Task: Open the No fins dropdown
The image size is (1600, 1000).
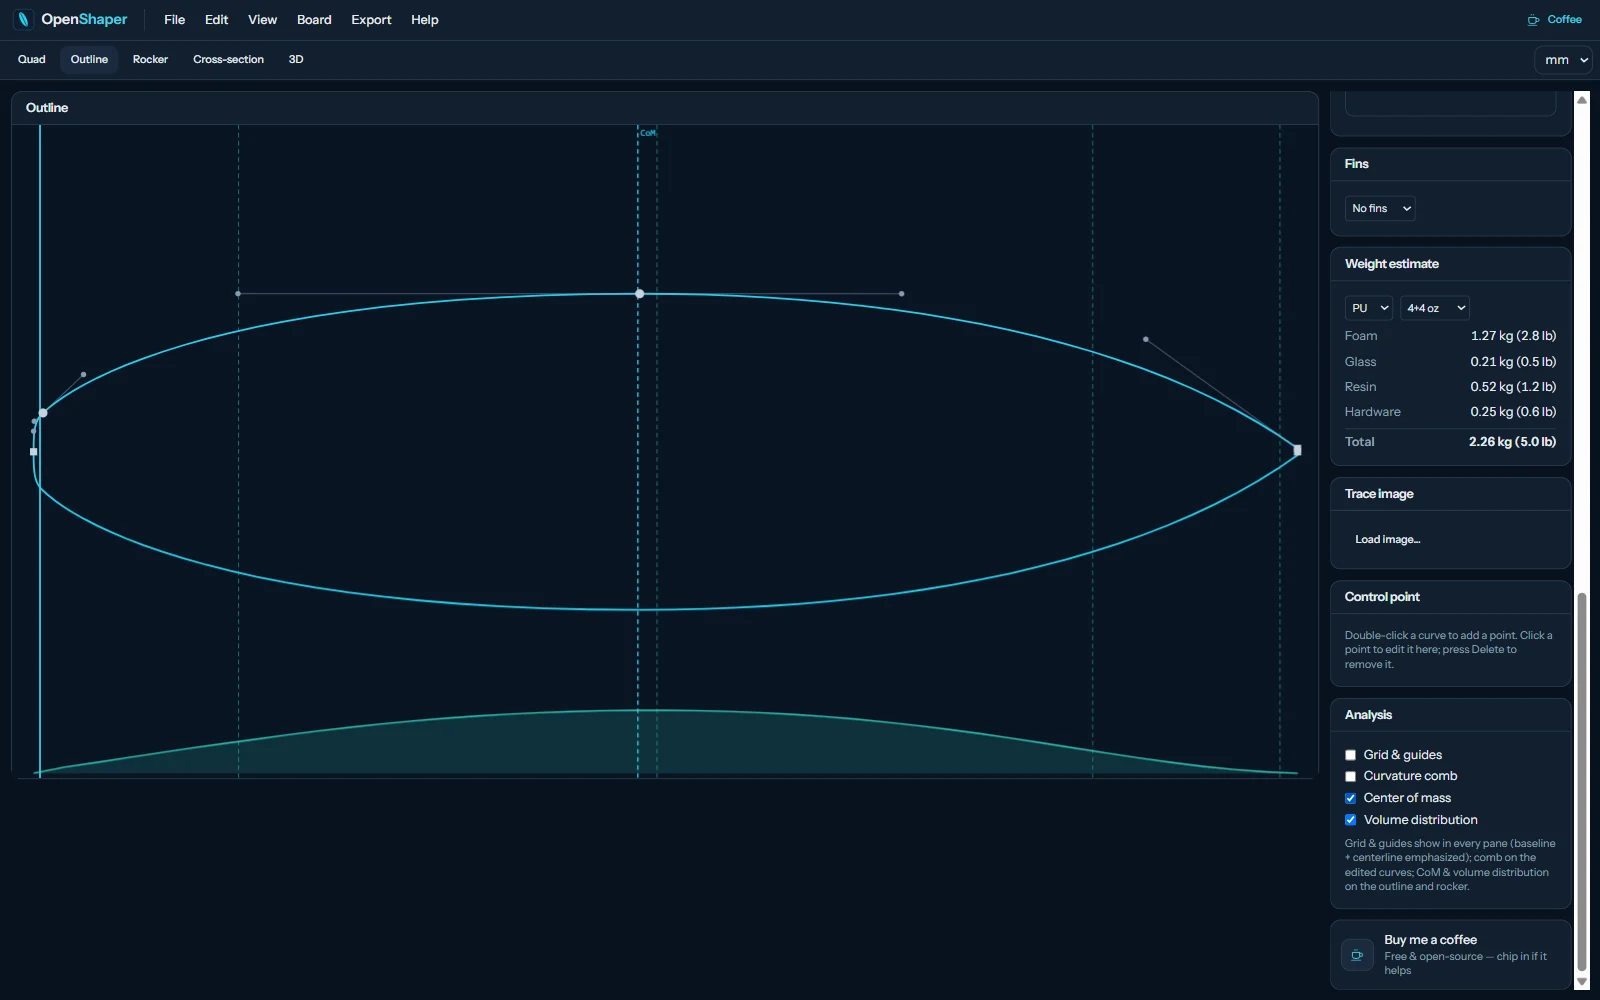Action: click(1379, 208)
